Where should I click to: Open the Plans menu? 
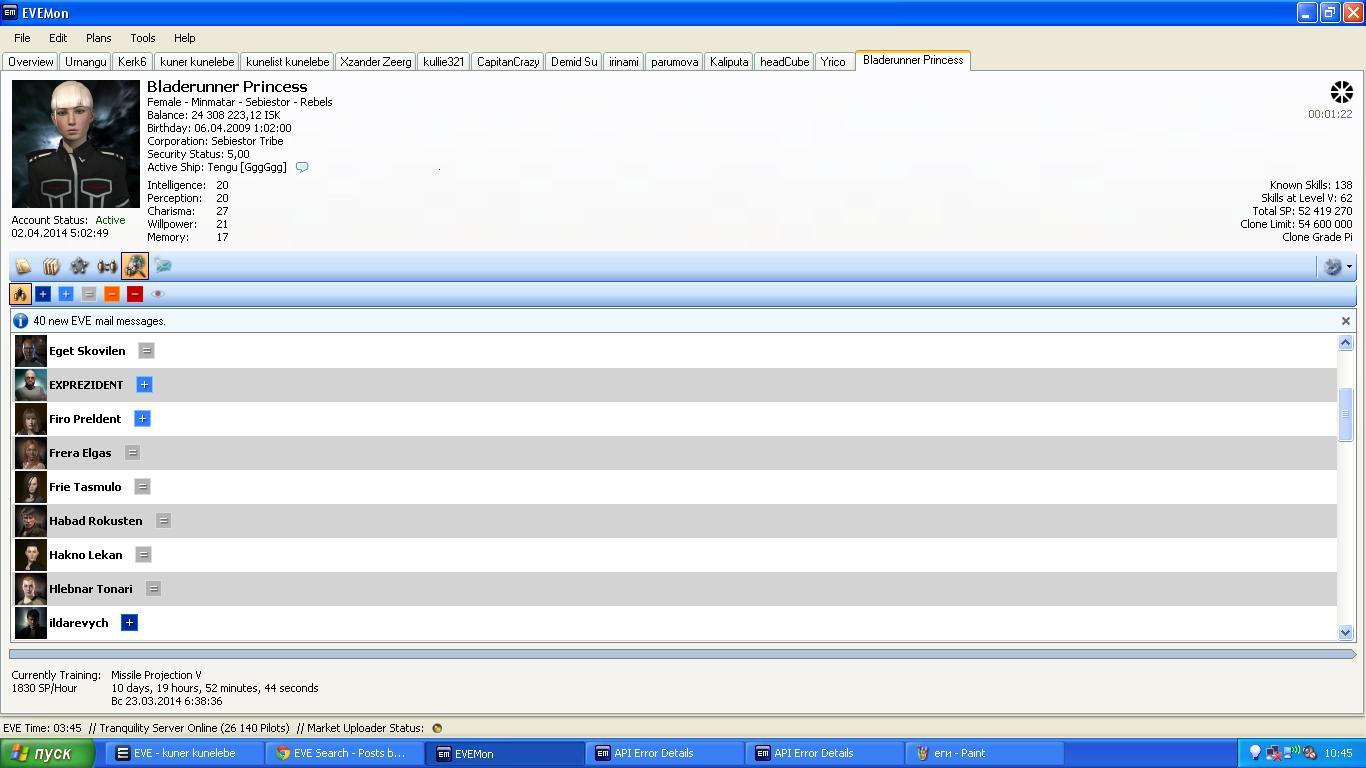pos(98,38)
